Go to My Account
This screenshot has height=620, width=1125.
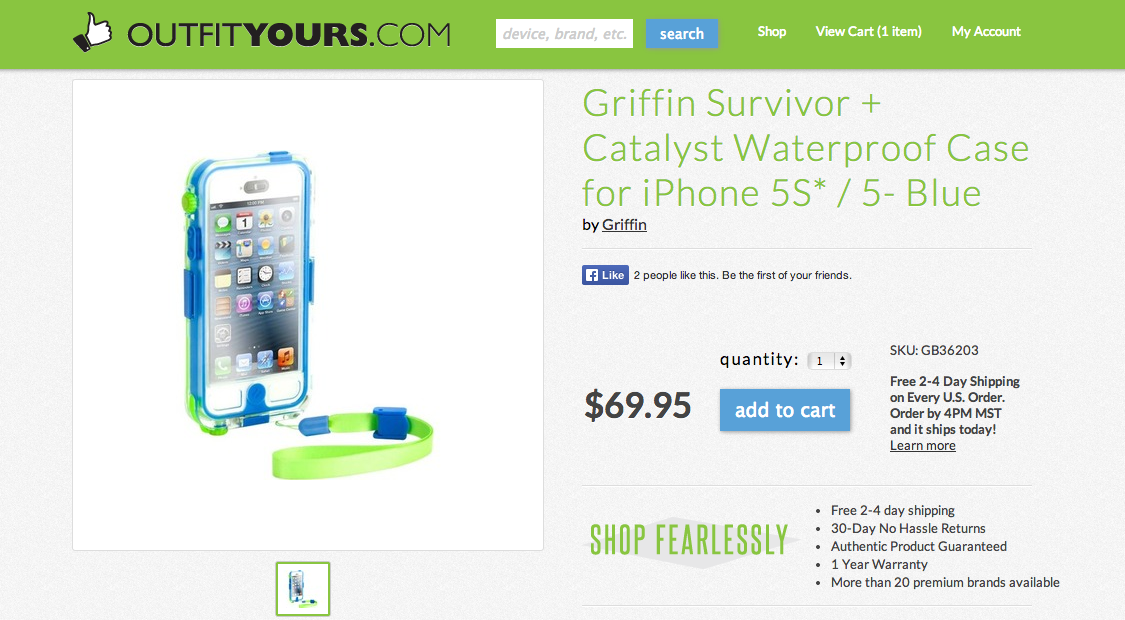986,32
